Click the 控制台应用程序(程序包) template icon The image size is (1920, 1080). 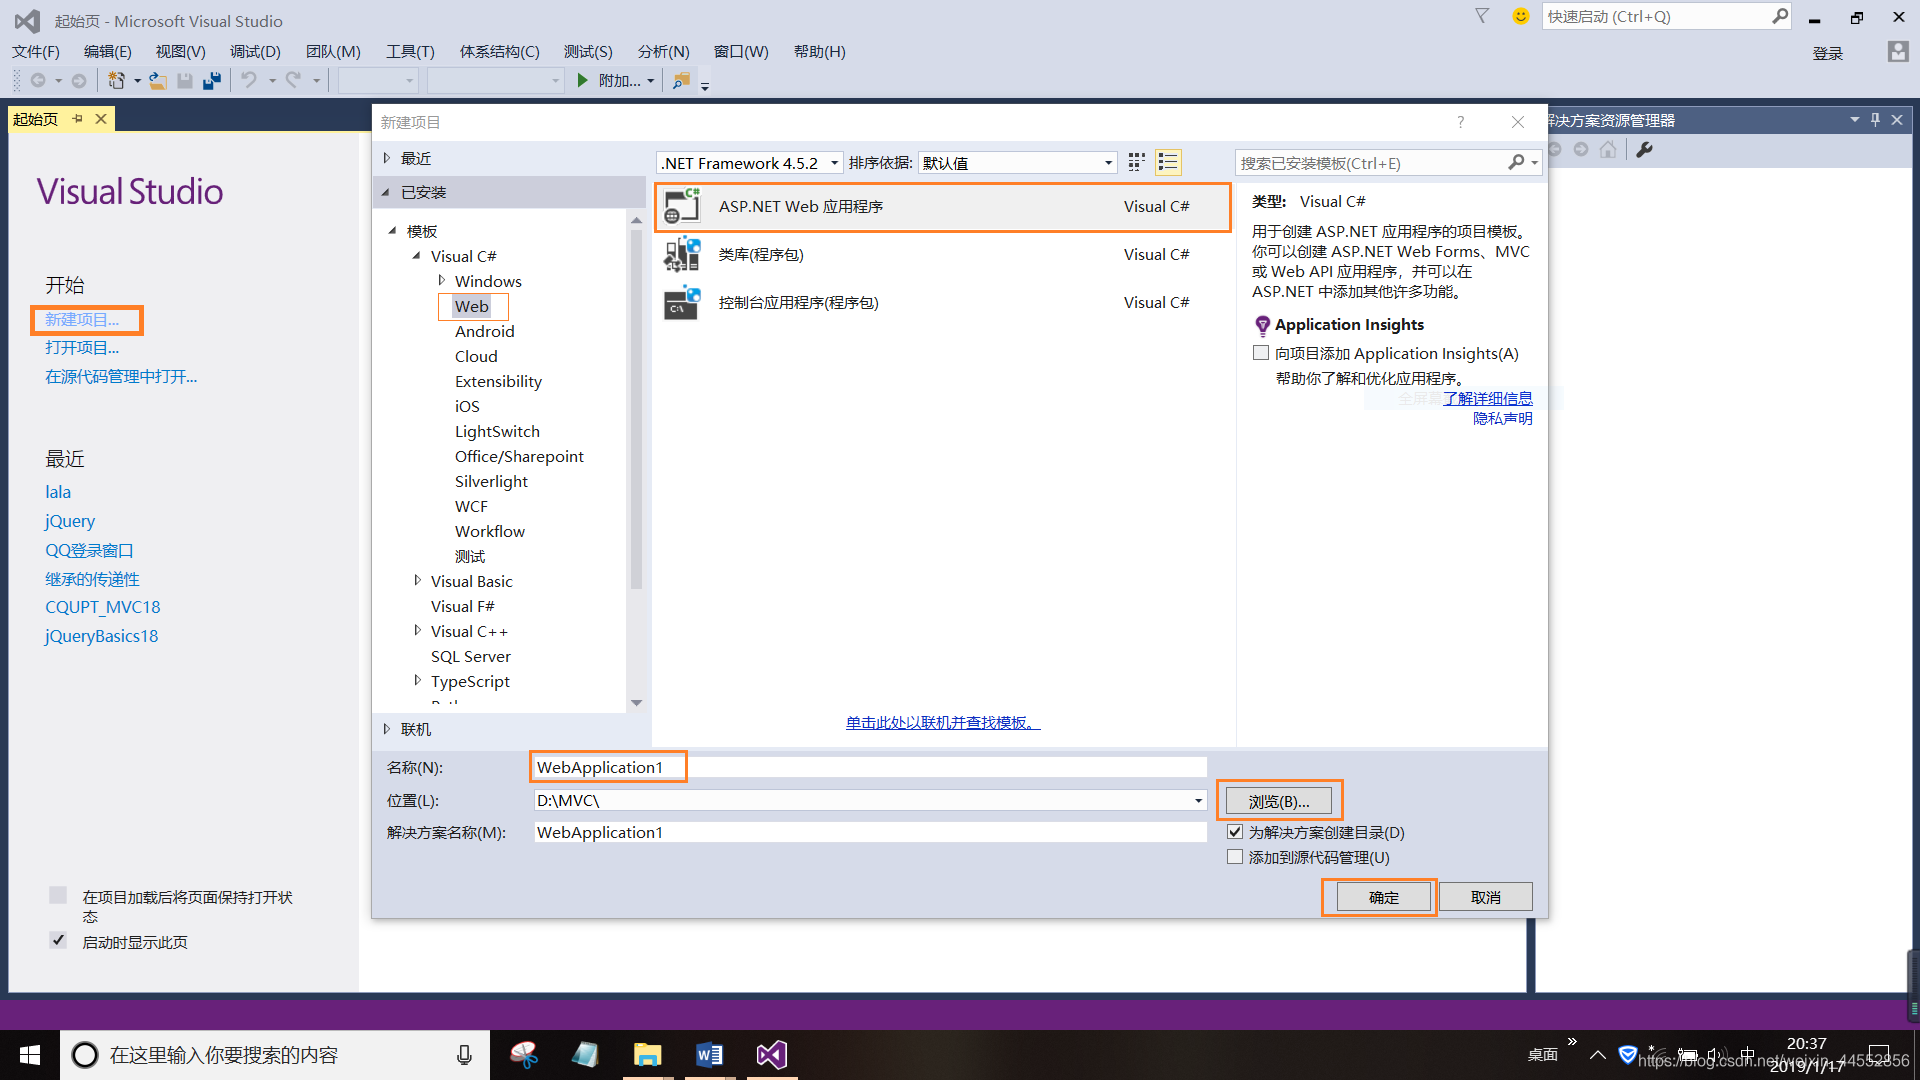point(680,301)
